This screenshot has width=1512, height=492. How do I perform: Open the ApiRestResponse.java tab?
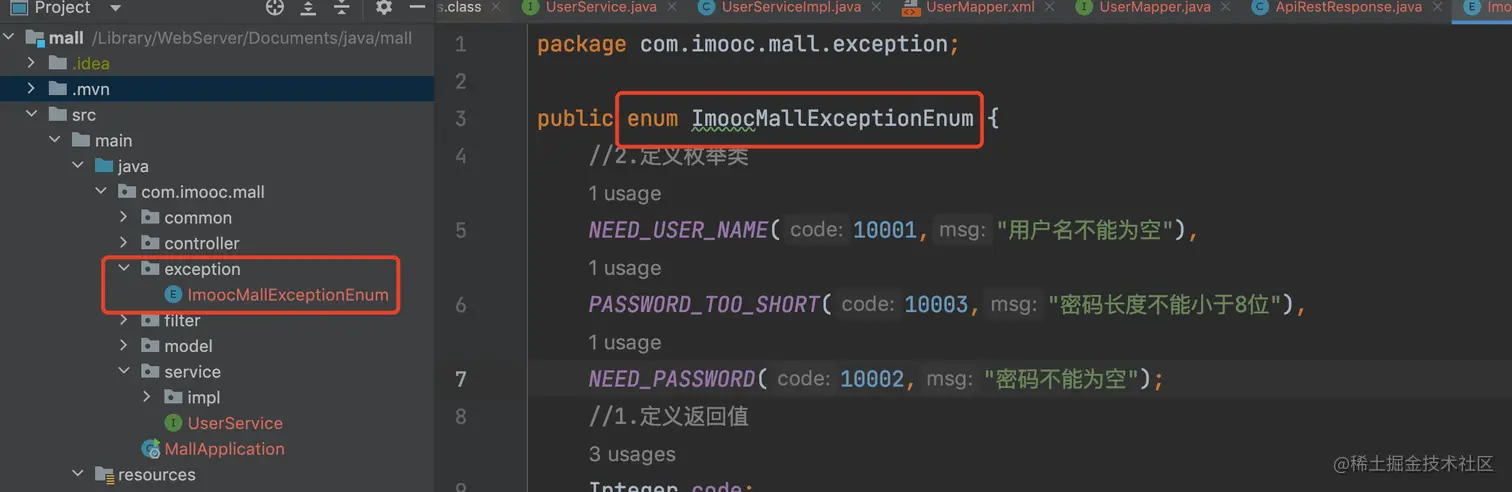(1347, 7)
